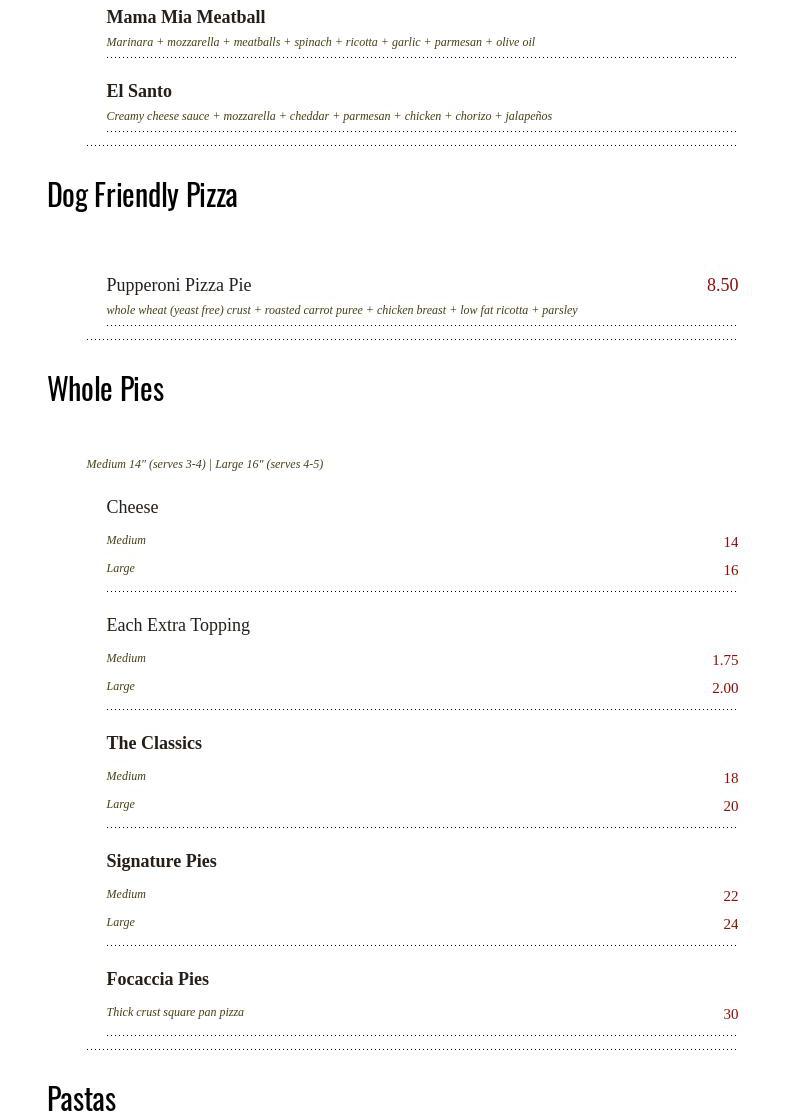Image resolution: width=785 pixels, height=1116 pixels.
Task: Click the 14 price for medium Cheese
Action: pos(730,542)
